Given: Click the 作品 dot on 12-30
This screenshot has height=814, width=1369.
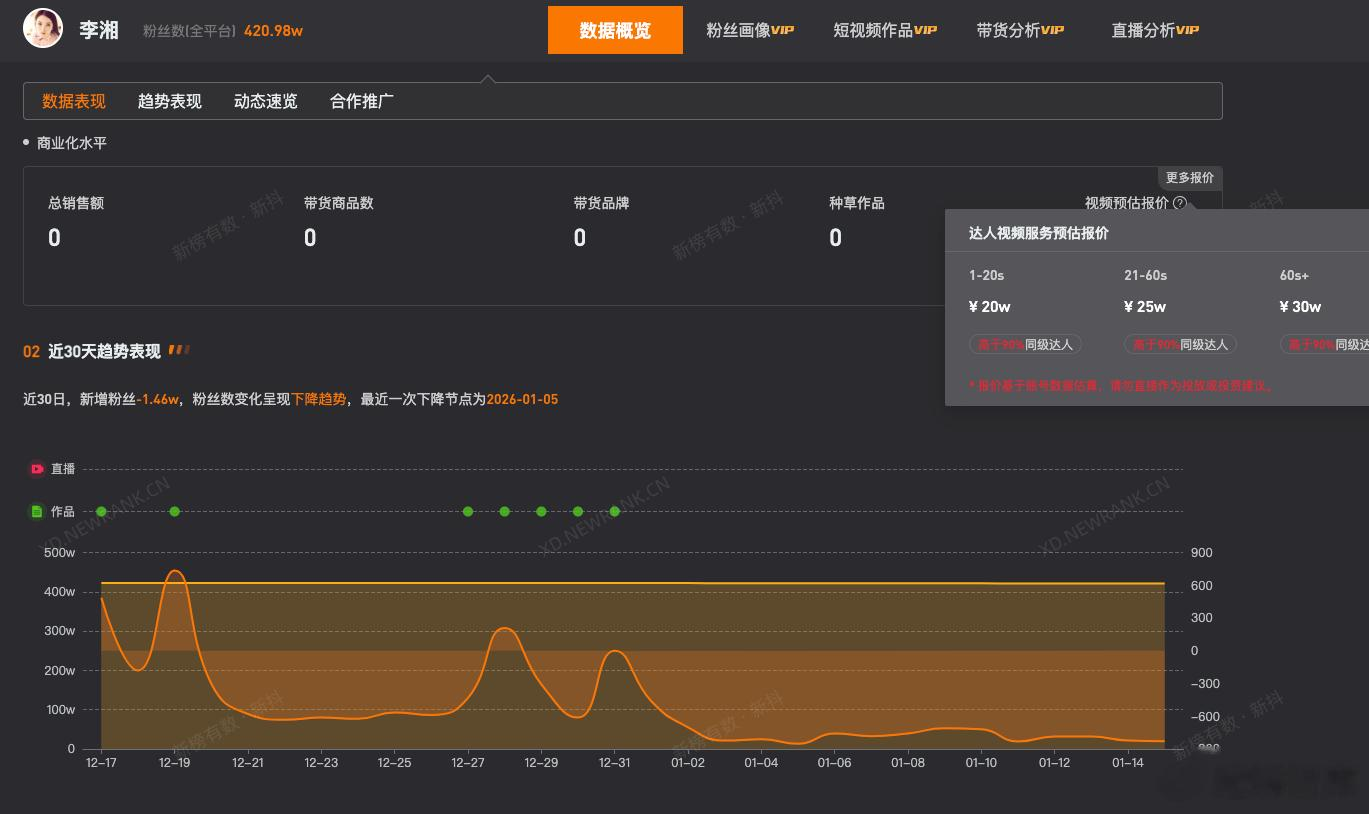Looking at the screenshot, I should (578, 512).
